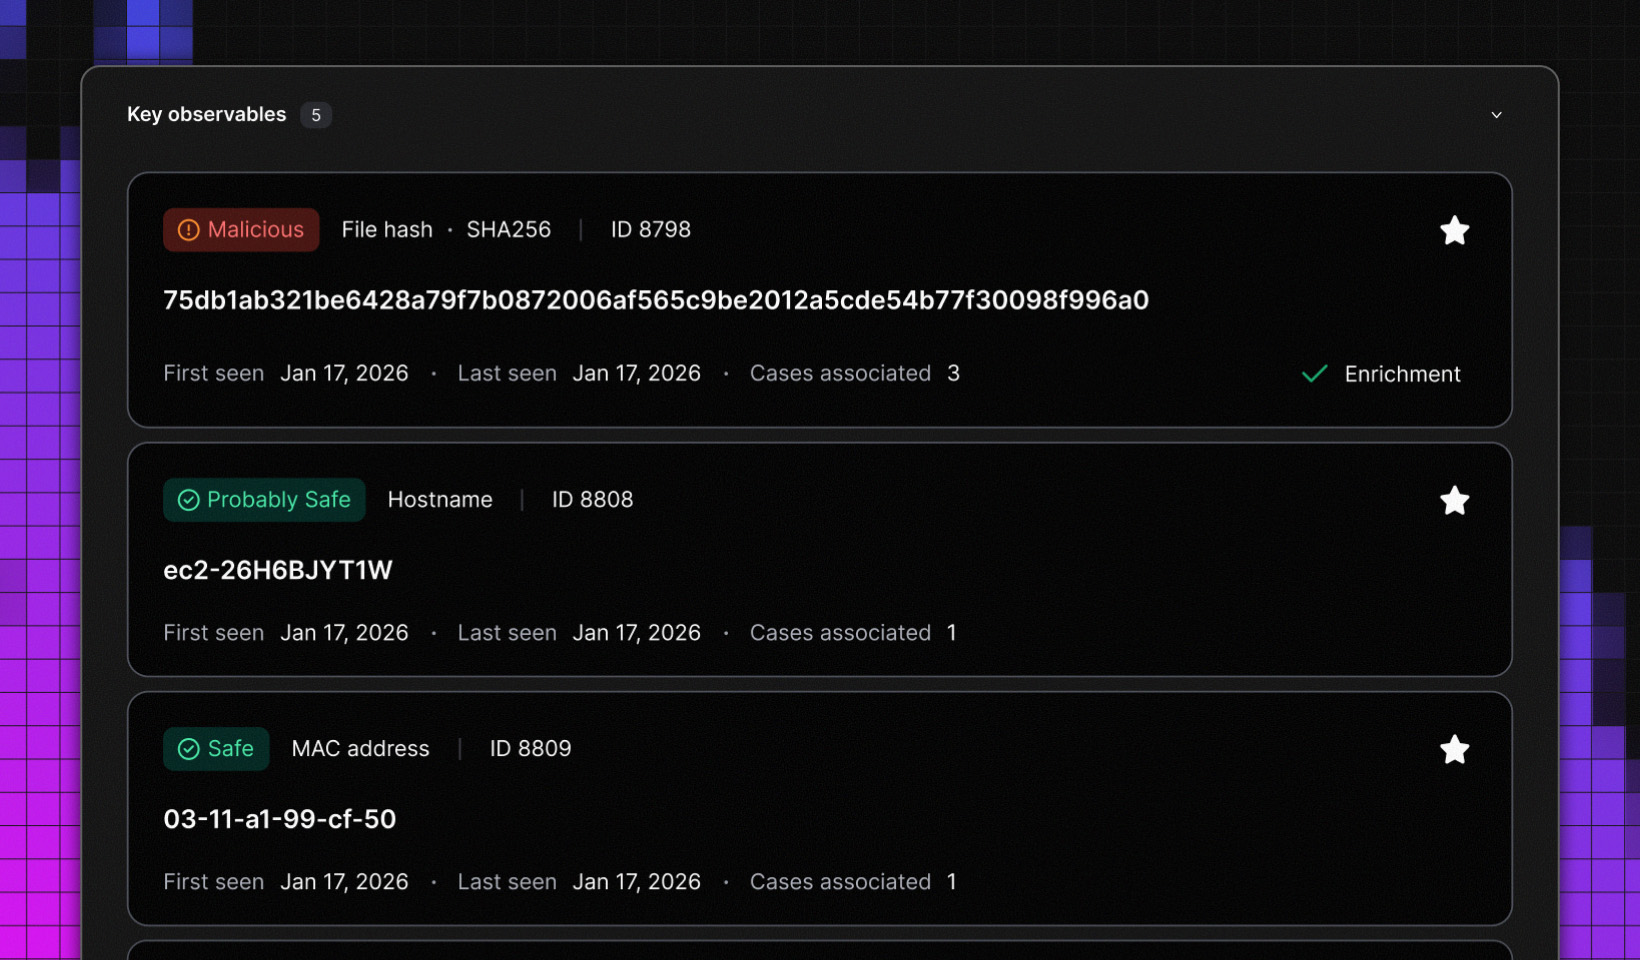This screenshot has width=1640, height=960.
Task: Select the 75db1ab321be file hash value
Action: click(x=655, y=300)
